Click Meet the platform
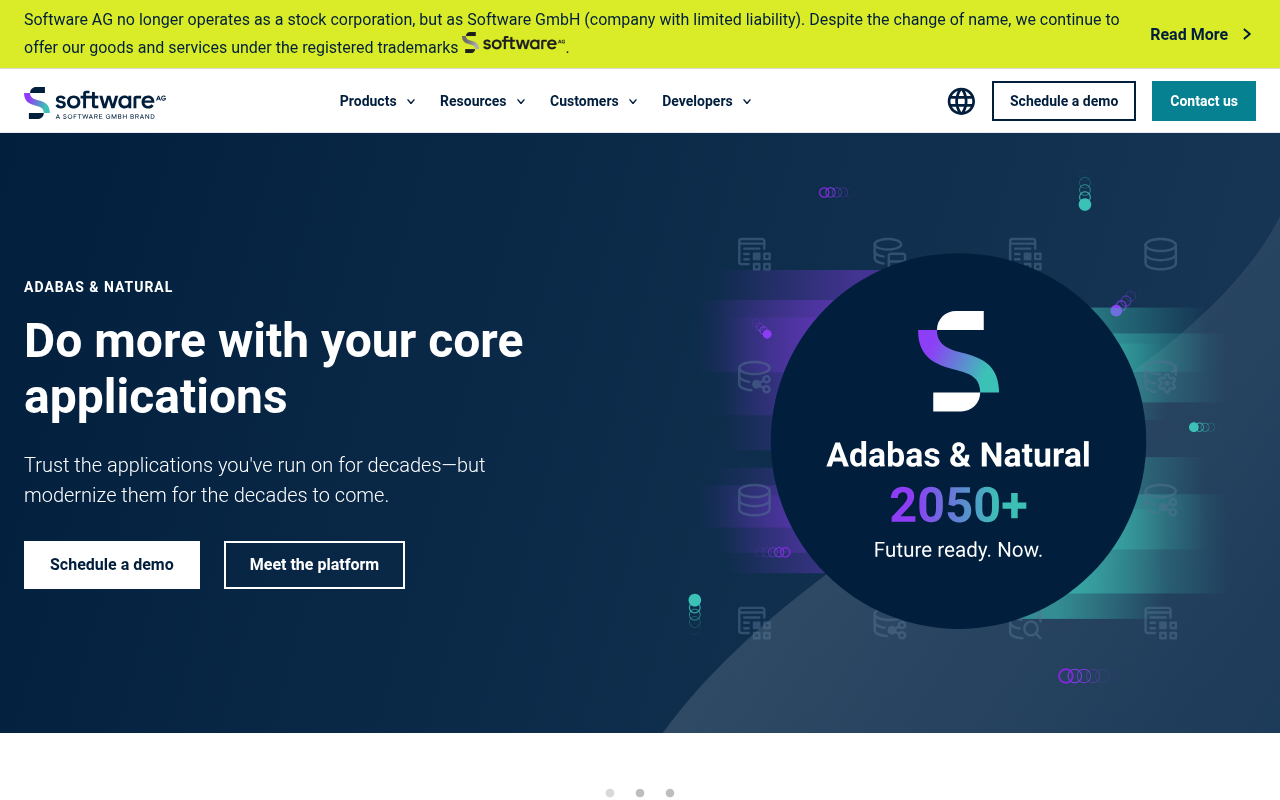The height and width of the screenshot is (800, 1280). pos(314,564)
